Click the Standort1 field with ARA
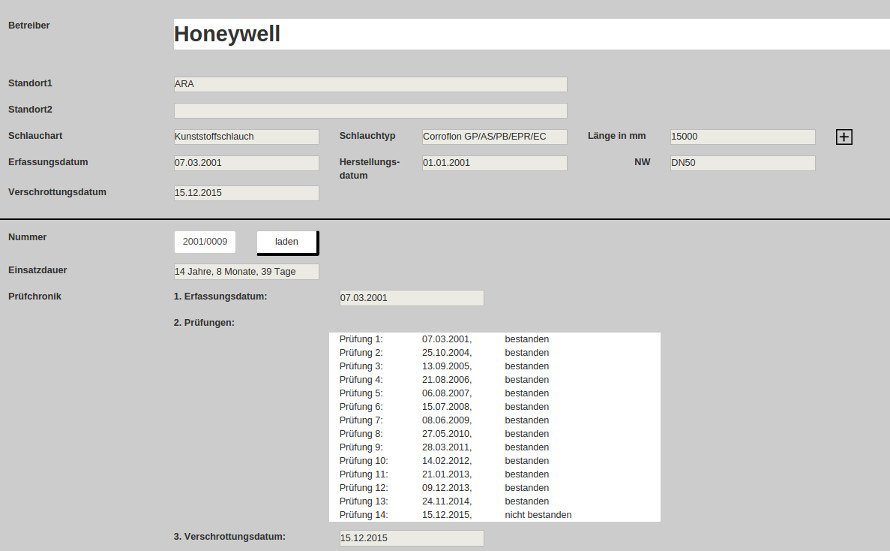Image resolution: width=890 pixels, height=551 pixels. 371,84
